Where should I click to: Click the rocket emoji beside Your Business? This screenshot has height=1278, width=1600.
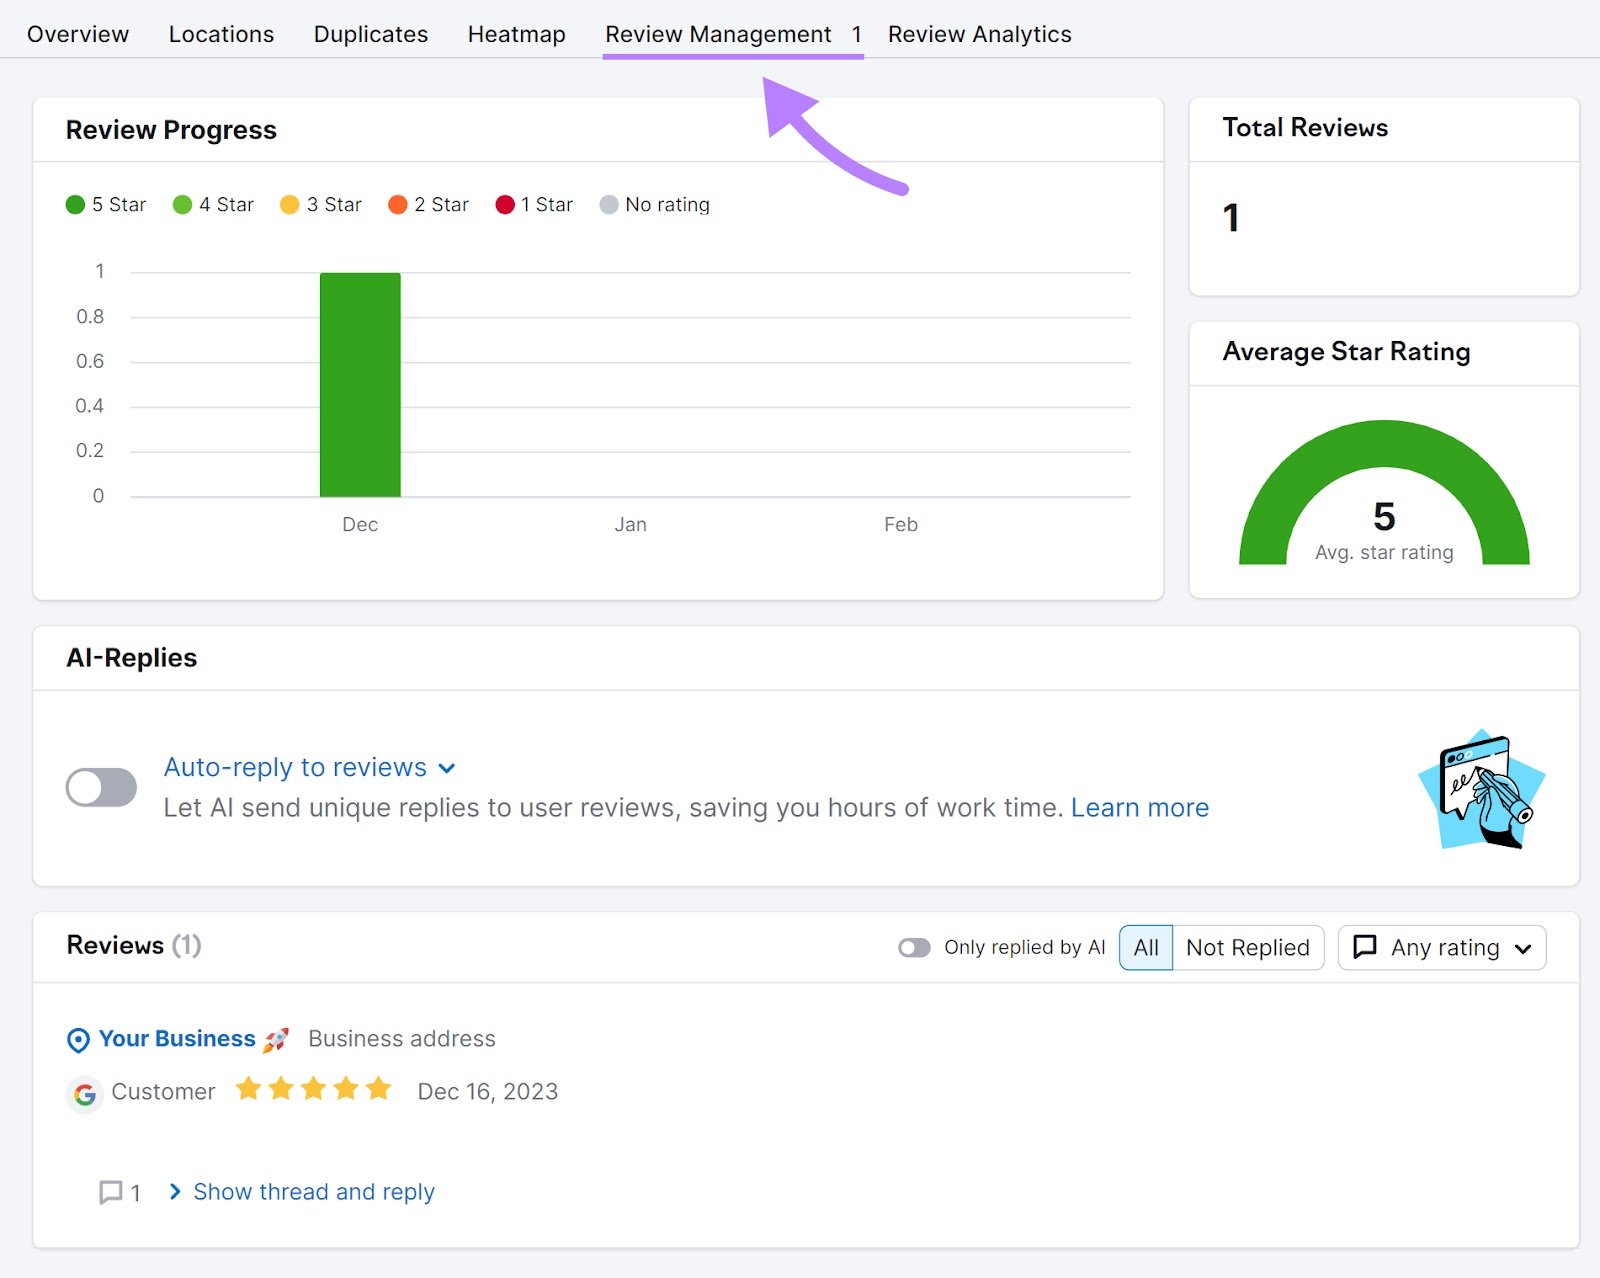coord(275,1039)
